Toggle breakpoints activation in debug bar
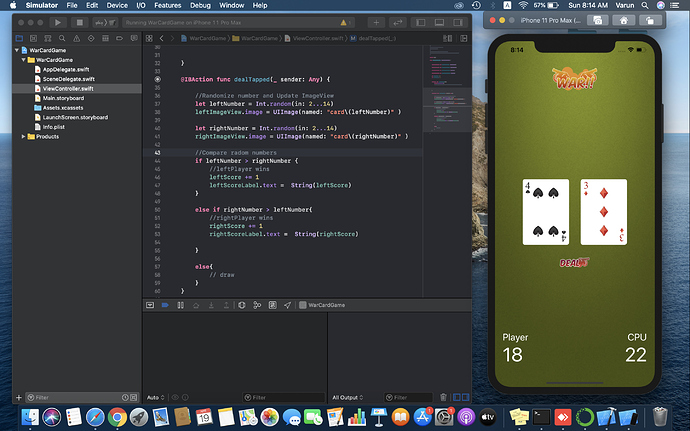The height and width of the screenshot is (431, 690). click(165, 304)
